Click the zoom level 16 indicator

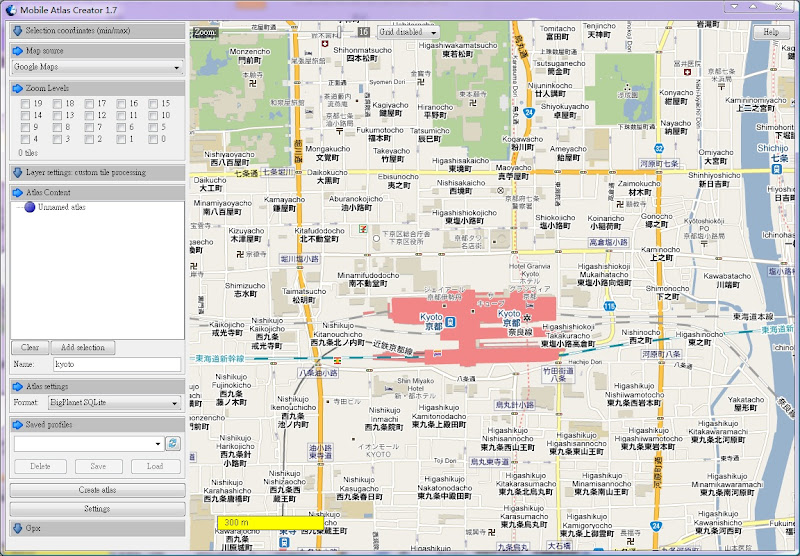point(363,32)
